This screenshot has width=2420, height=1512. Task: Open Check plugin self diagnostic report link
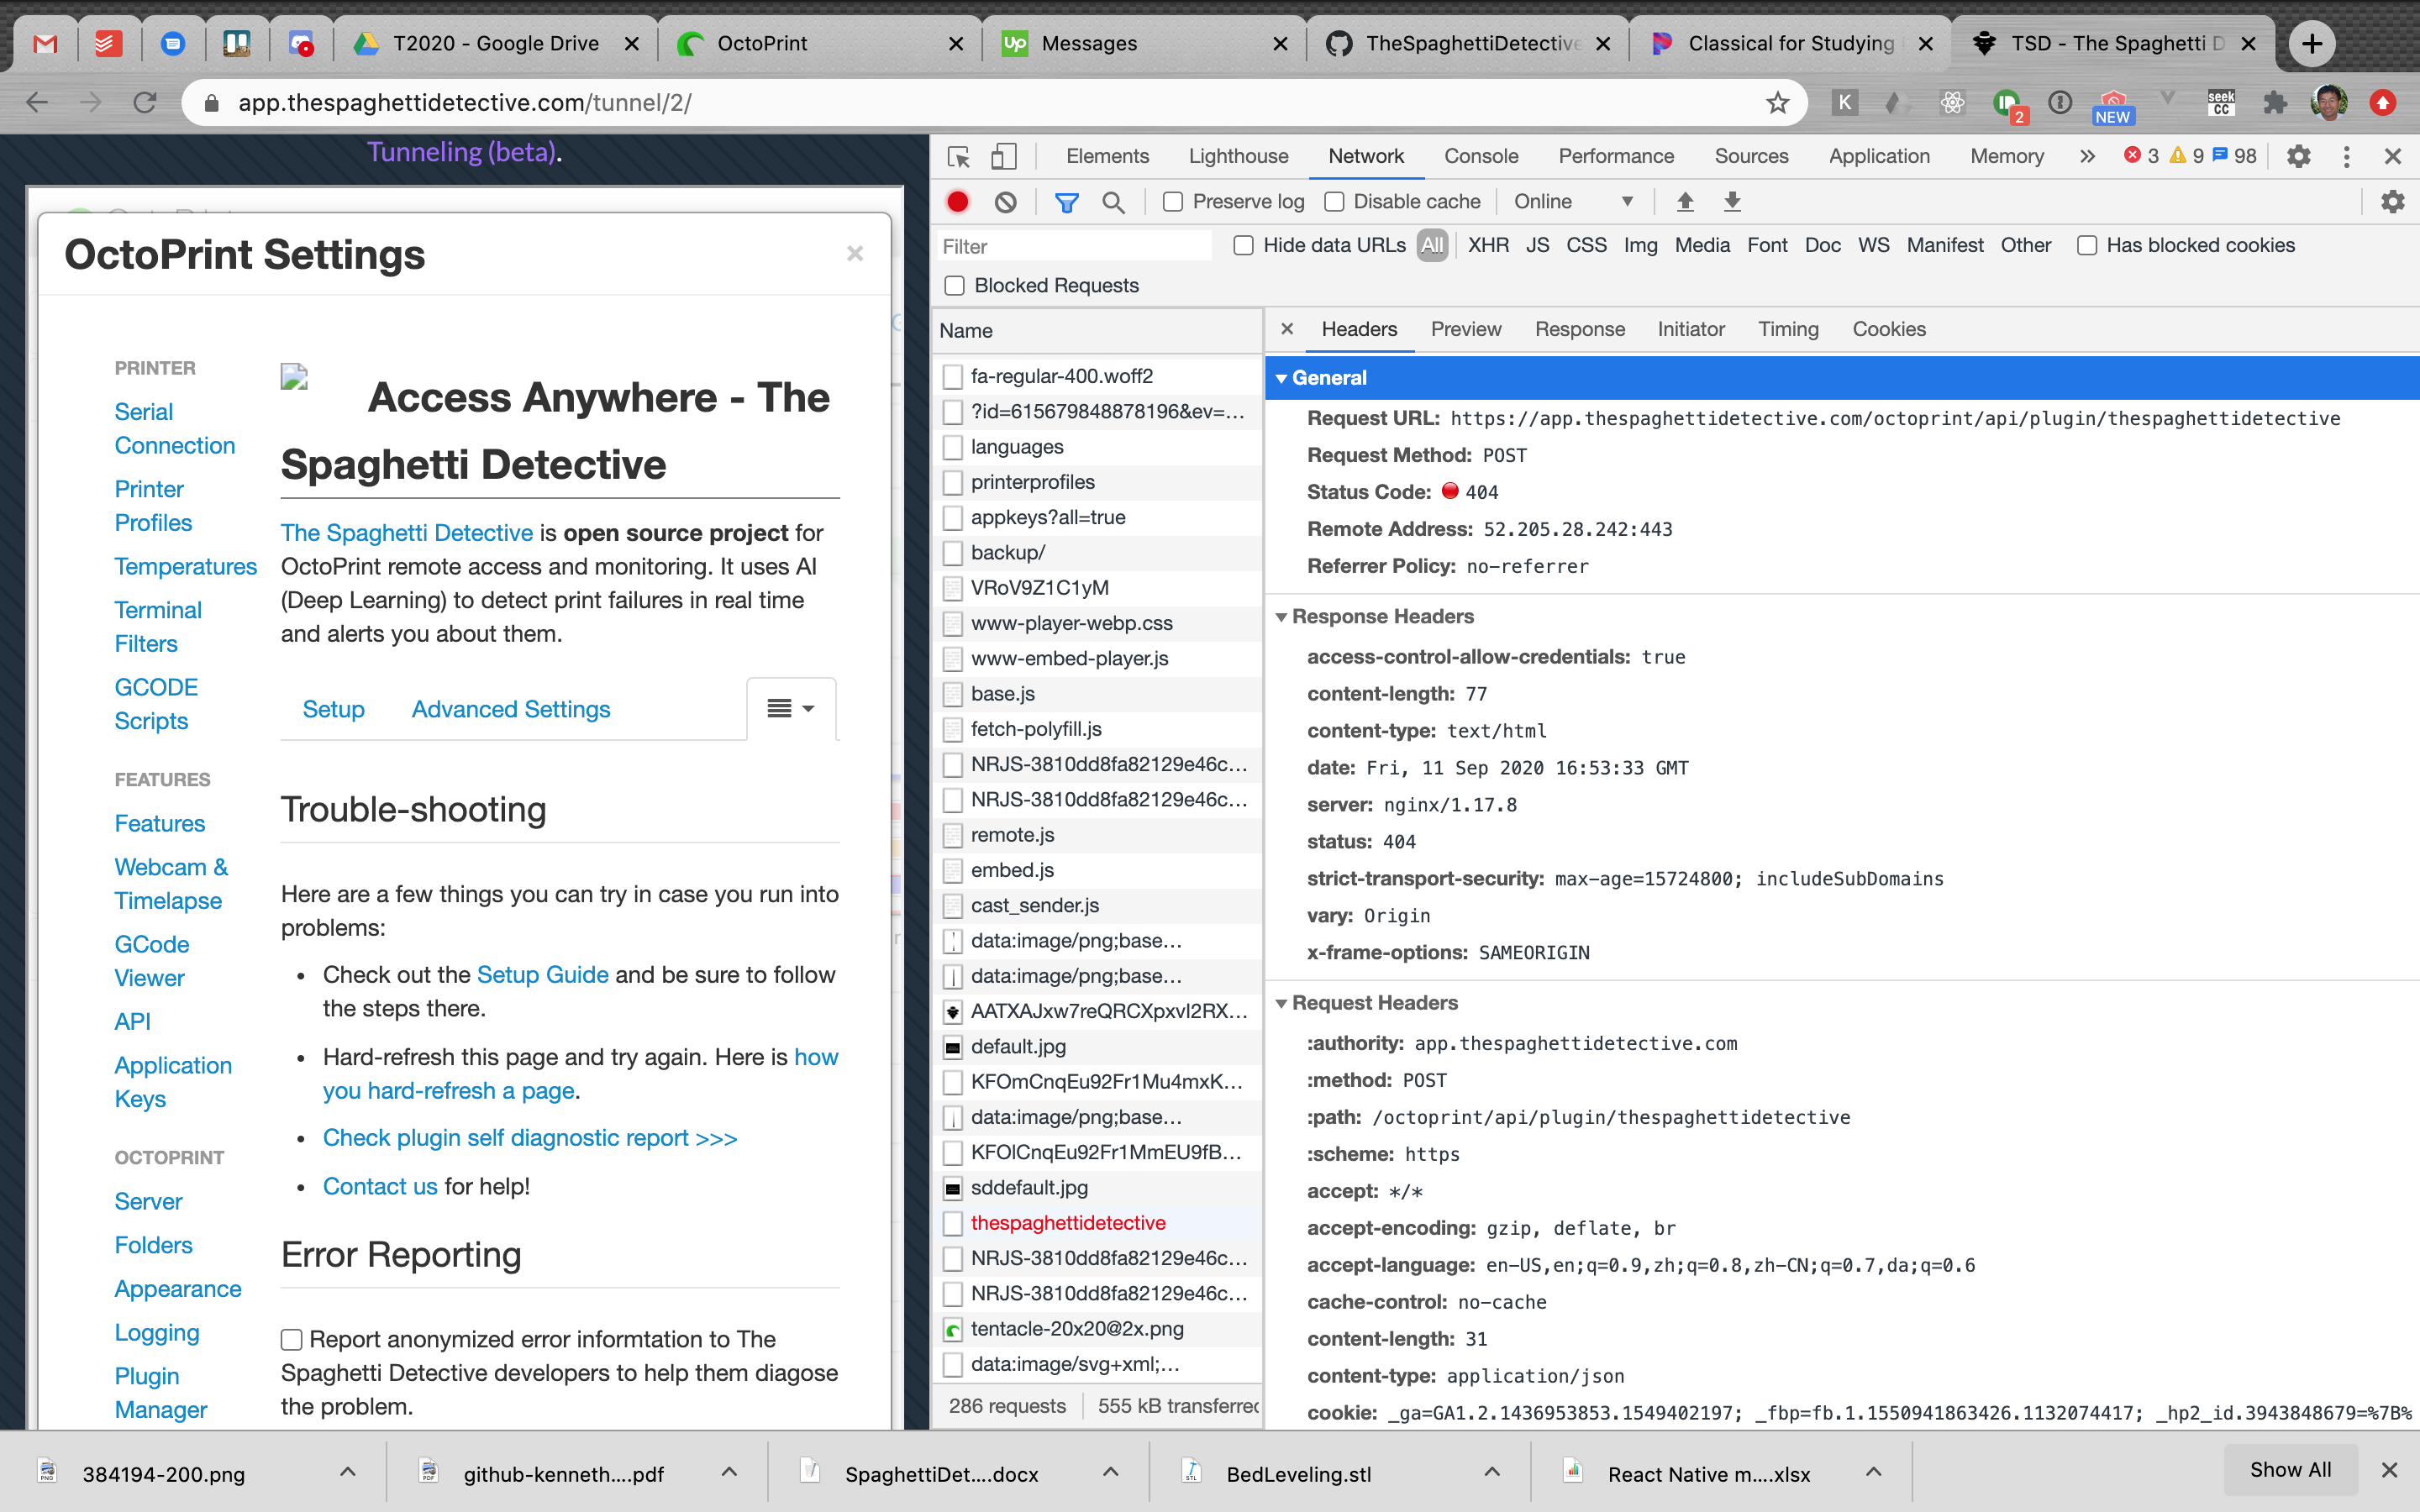pos(530,1138)
